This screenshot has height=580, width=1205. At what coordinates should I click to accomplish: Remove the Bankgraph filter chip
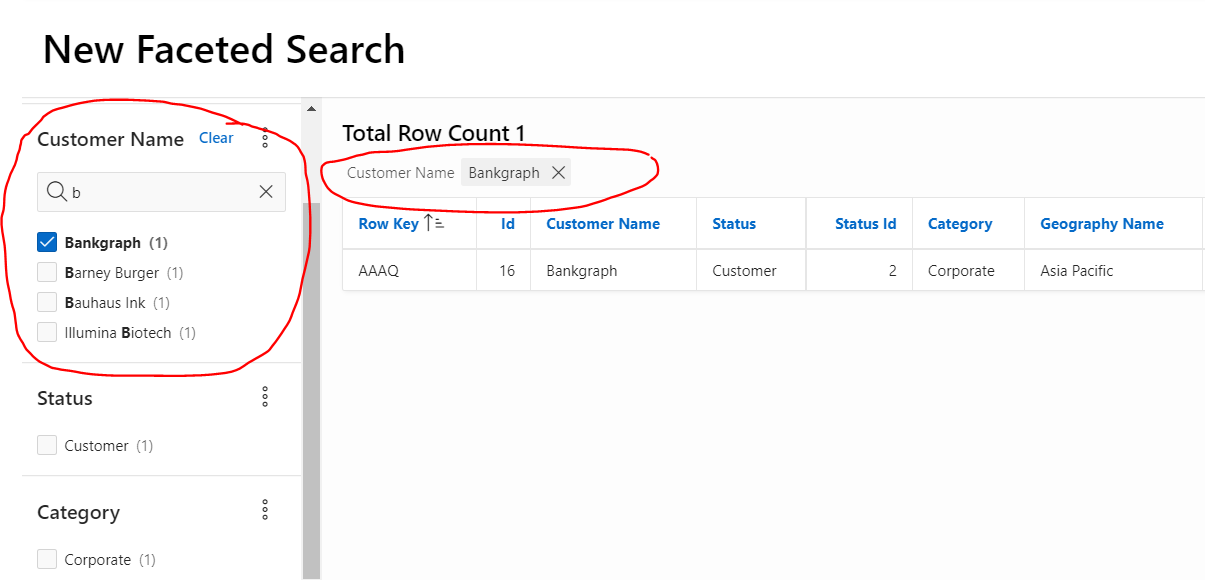(559, 173)
